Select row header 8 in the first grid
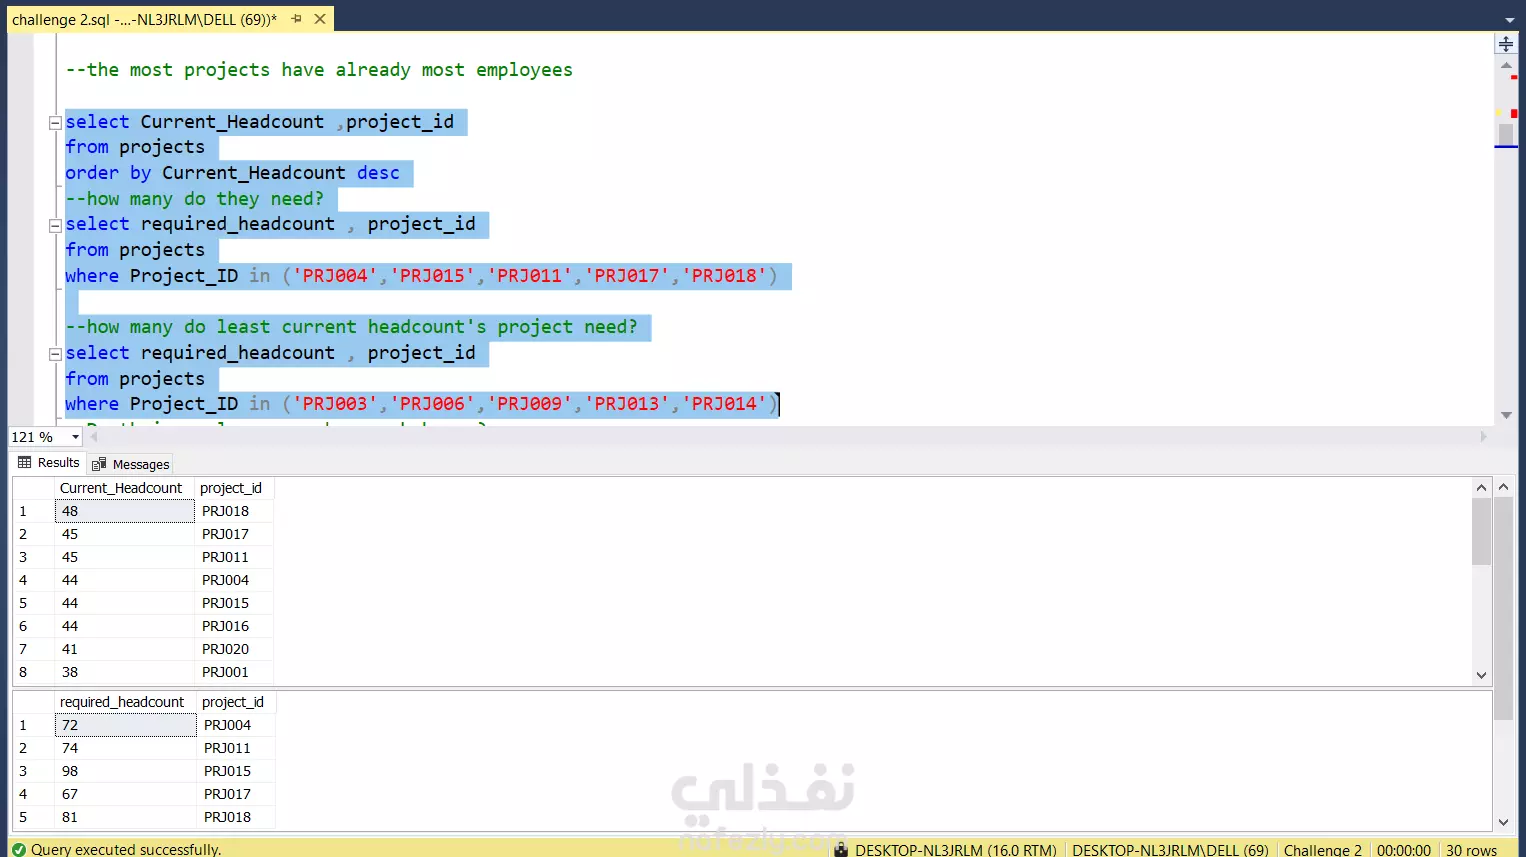Screen dimensions: 1526x857 pyautogui.click(x=33, y=672)
